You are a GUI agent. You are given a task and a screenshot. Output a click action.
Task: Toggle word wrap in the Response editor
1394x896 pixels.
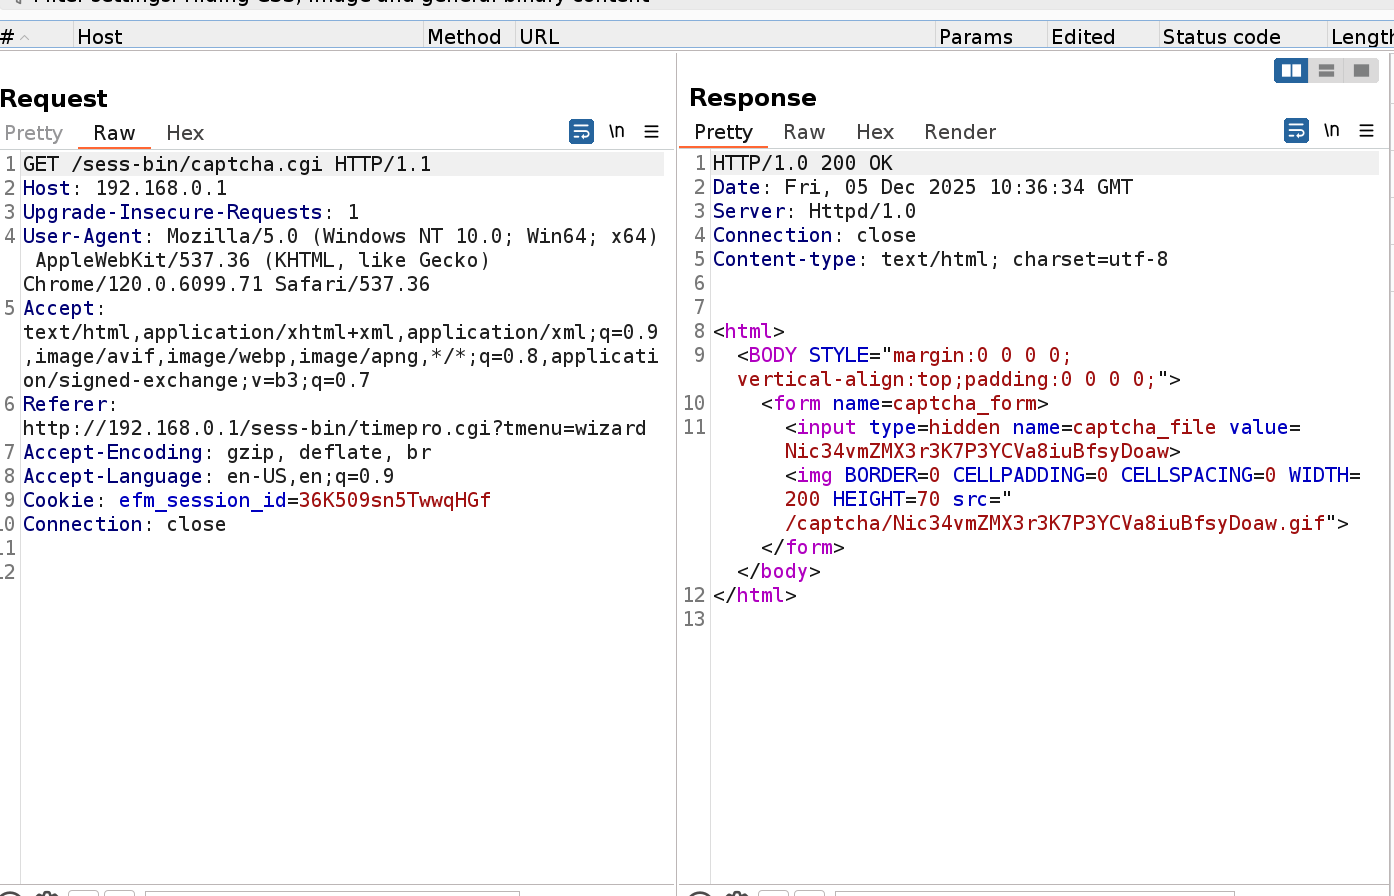pyautogui.click(x=1296, y=131)
